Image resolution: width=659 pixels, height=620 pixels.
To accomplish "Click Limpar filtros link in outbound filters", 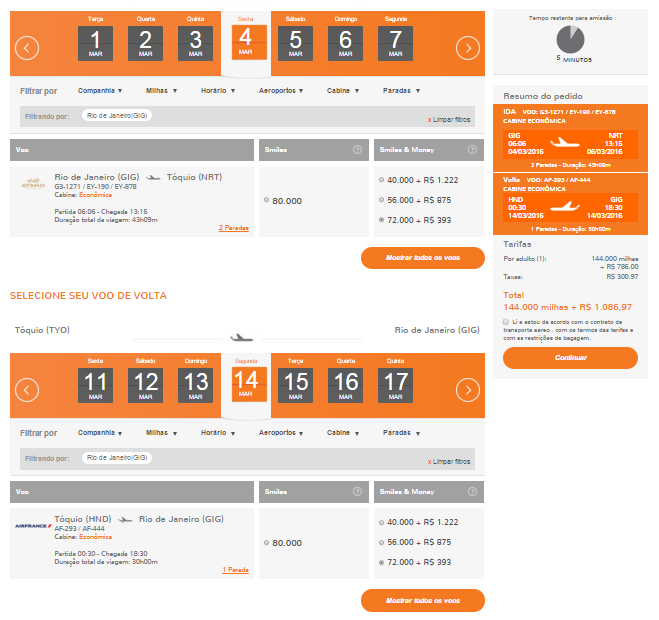I will (x=449, y=119).
